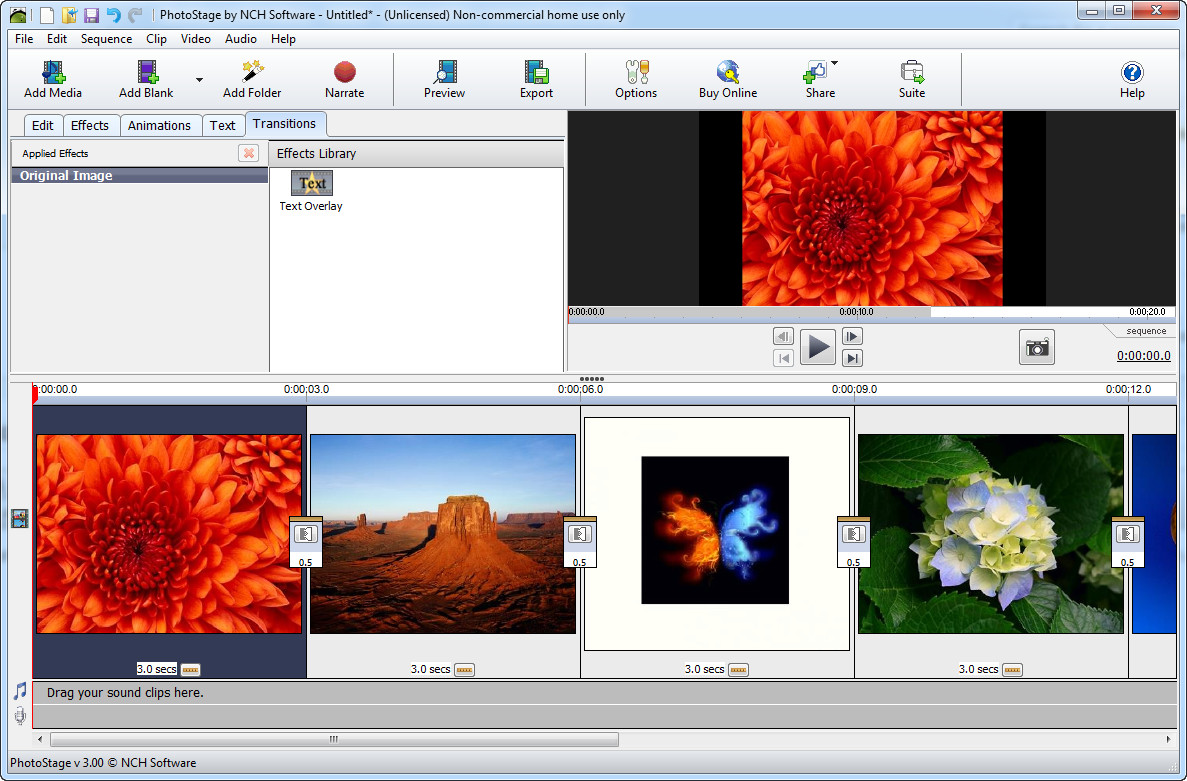Image resolution: width=1187 pixels, height=781 pixels.
Task: Open the Sequence menu
Action: [x=106, y=39]
